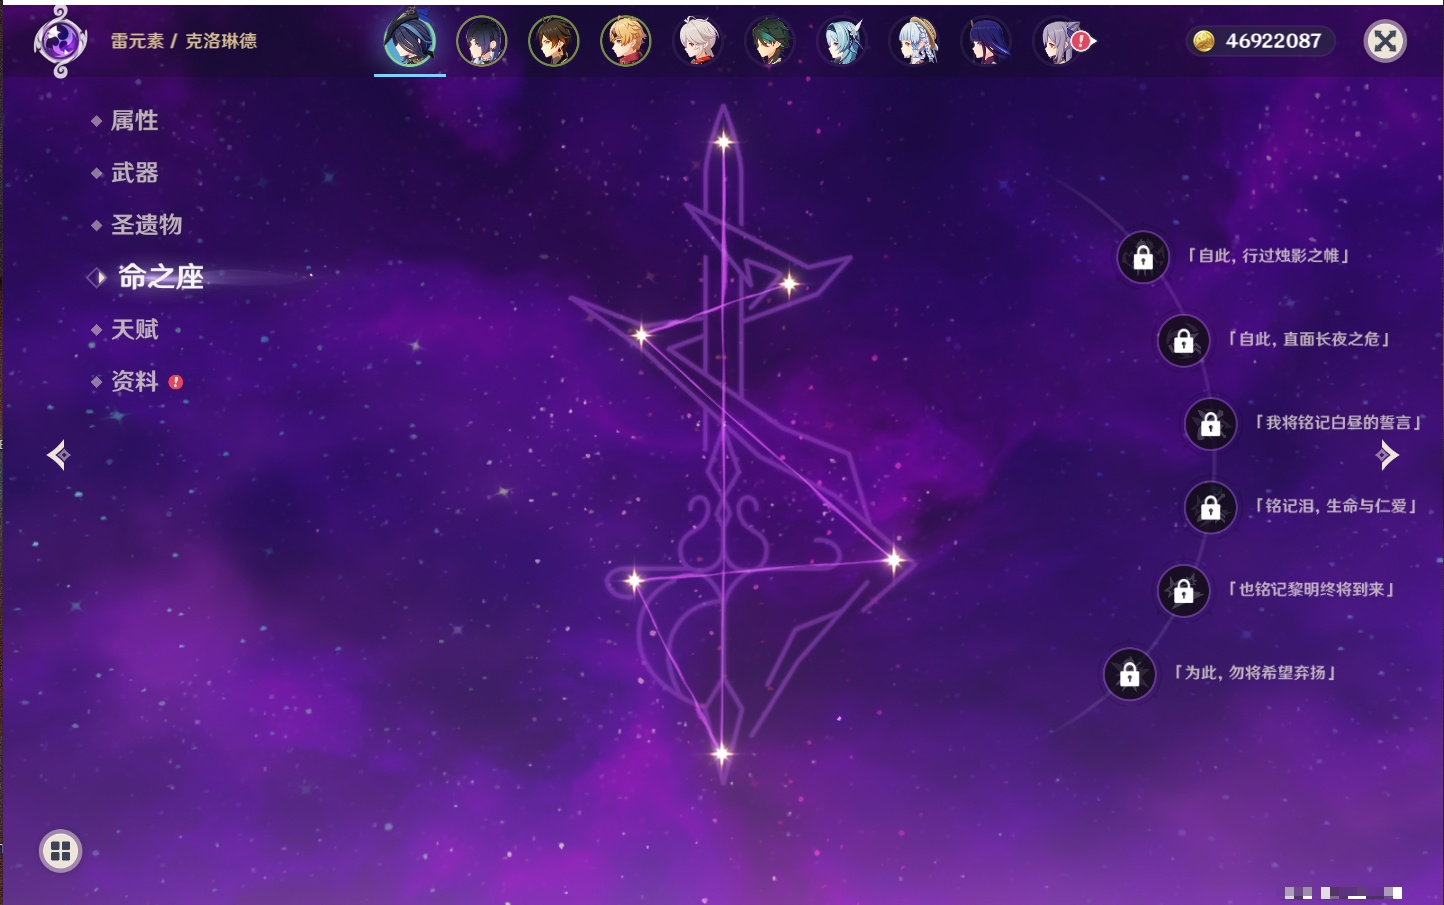
Task: Click the constellation name 「自此, 行过烛影之帷」
Action: pyautogui.click(x=1268, y=256)
